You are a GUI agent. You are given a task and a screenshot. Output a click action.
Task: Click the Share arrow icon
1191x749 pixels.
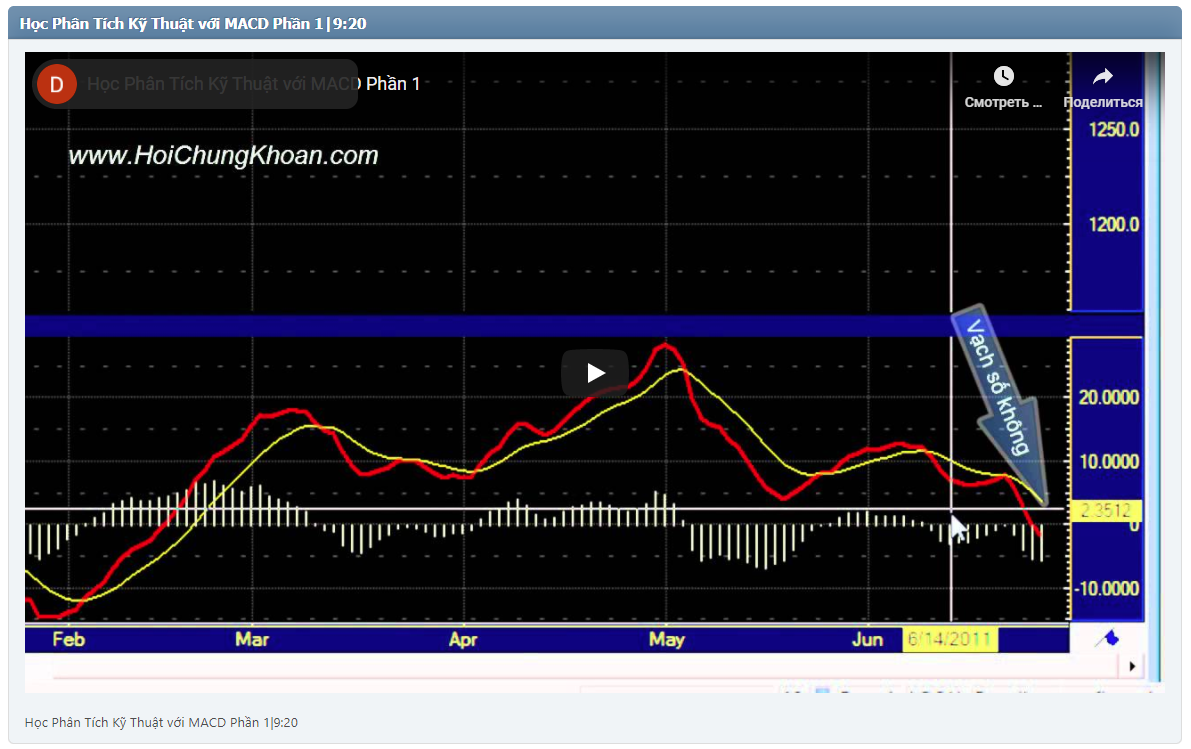(x=1102, y=77)
